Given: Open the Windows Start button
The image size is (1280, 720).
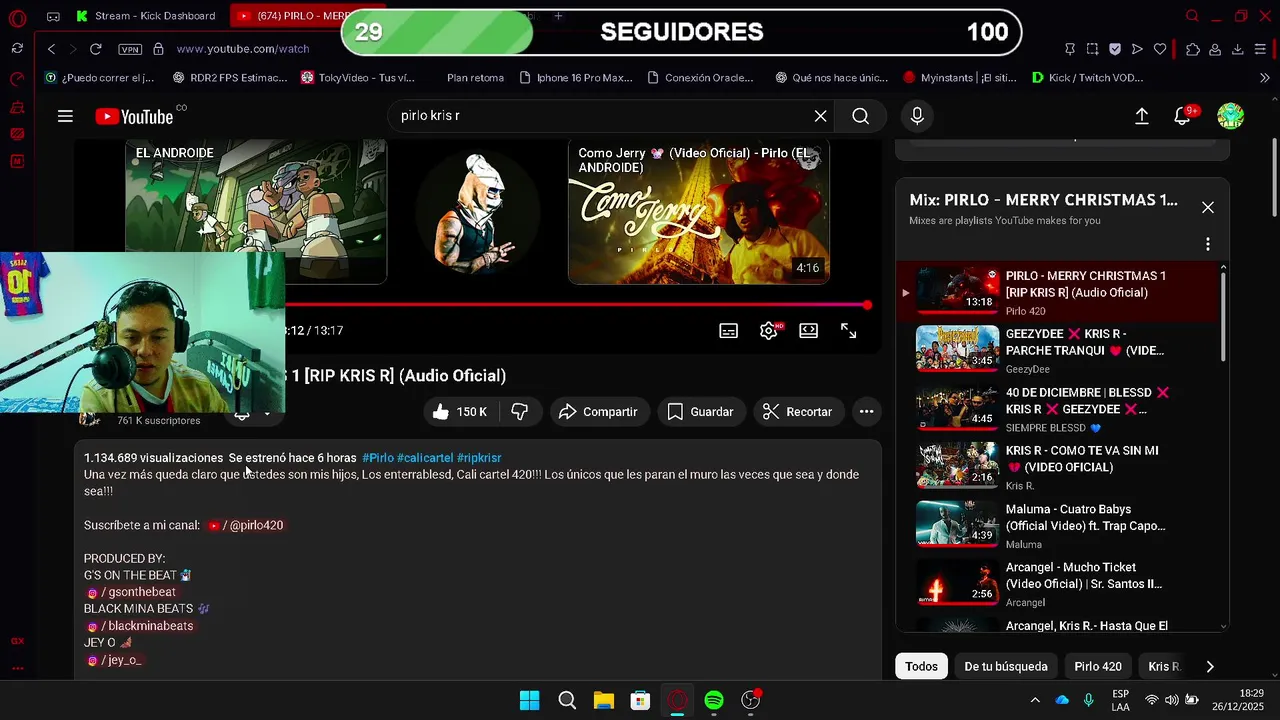Looking at the screenshot, I should 529,700.
